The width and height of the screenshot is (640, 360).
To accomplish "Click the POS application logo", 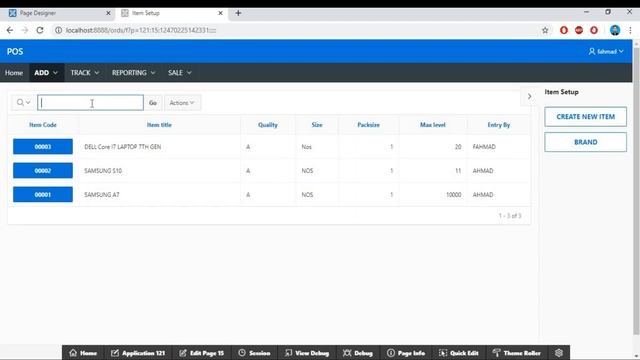I will click(x=15, y=51).
